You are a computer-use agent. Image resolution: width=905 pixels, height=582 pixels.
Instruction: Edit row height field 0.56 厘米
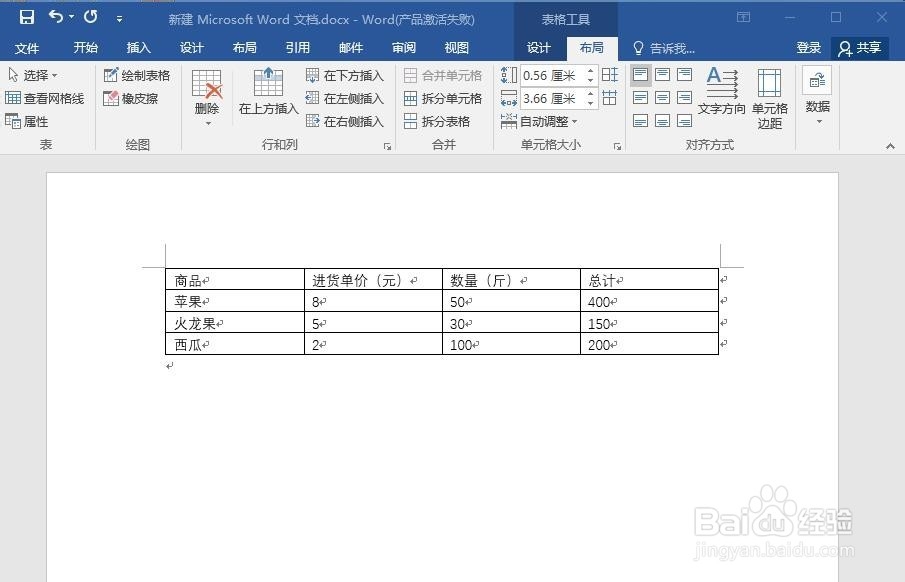click(552, 75)
